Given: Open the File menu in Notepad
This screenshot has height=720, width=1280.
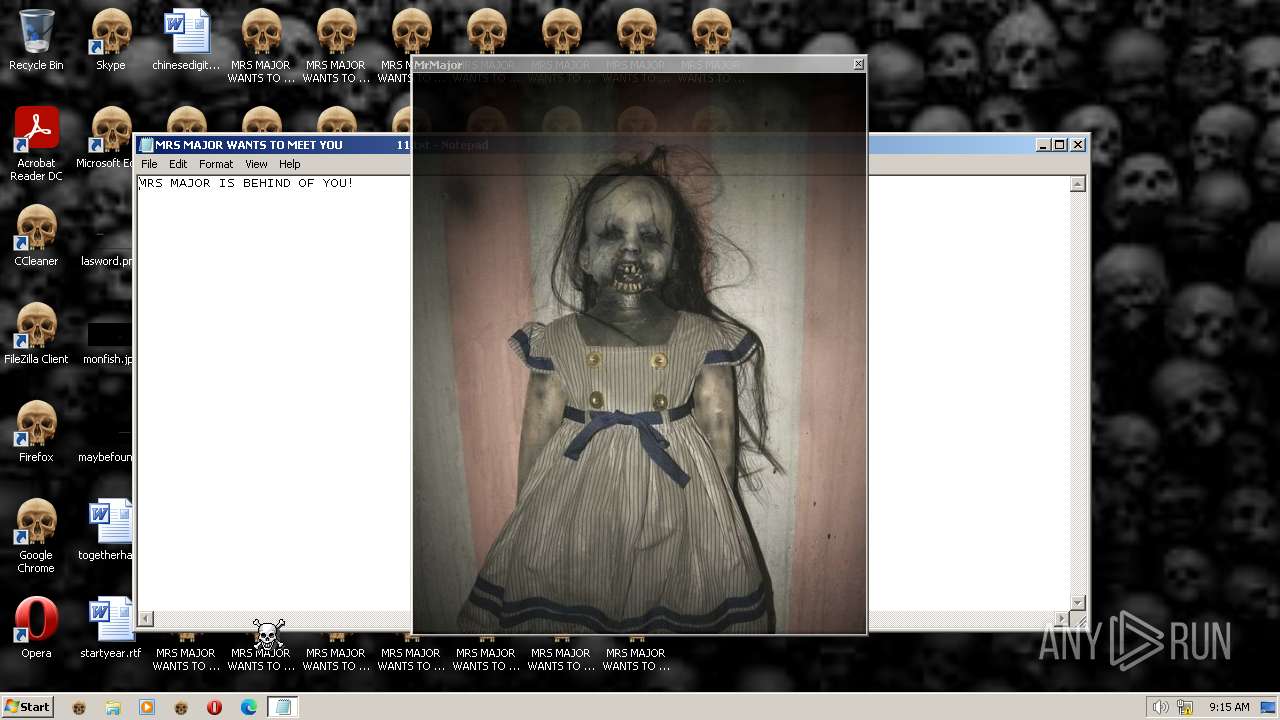Looking at the screenshot, I should pos(149,164).
